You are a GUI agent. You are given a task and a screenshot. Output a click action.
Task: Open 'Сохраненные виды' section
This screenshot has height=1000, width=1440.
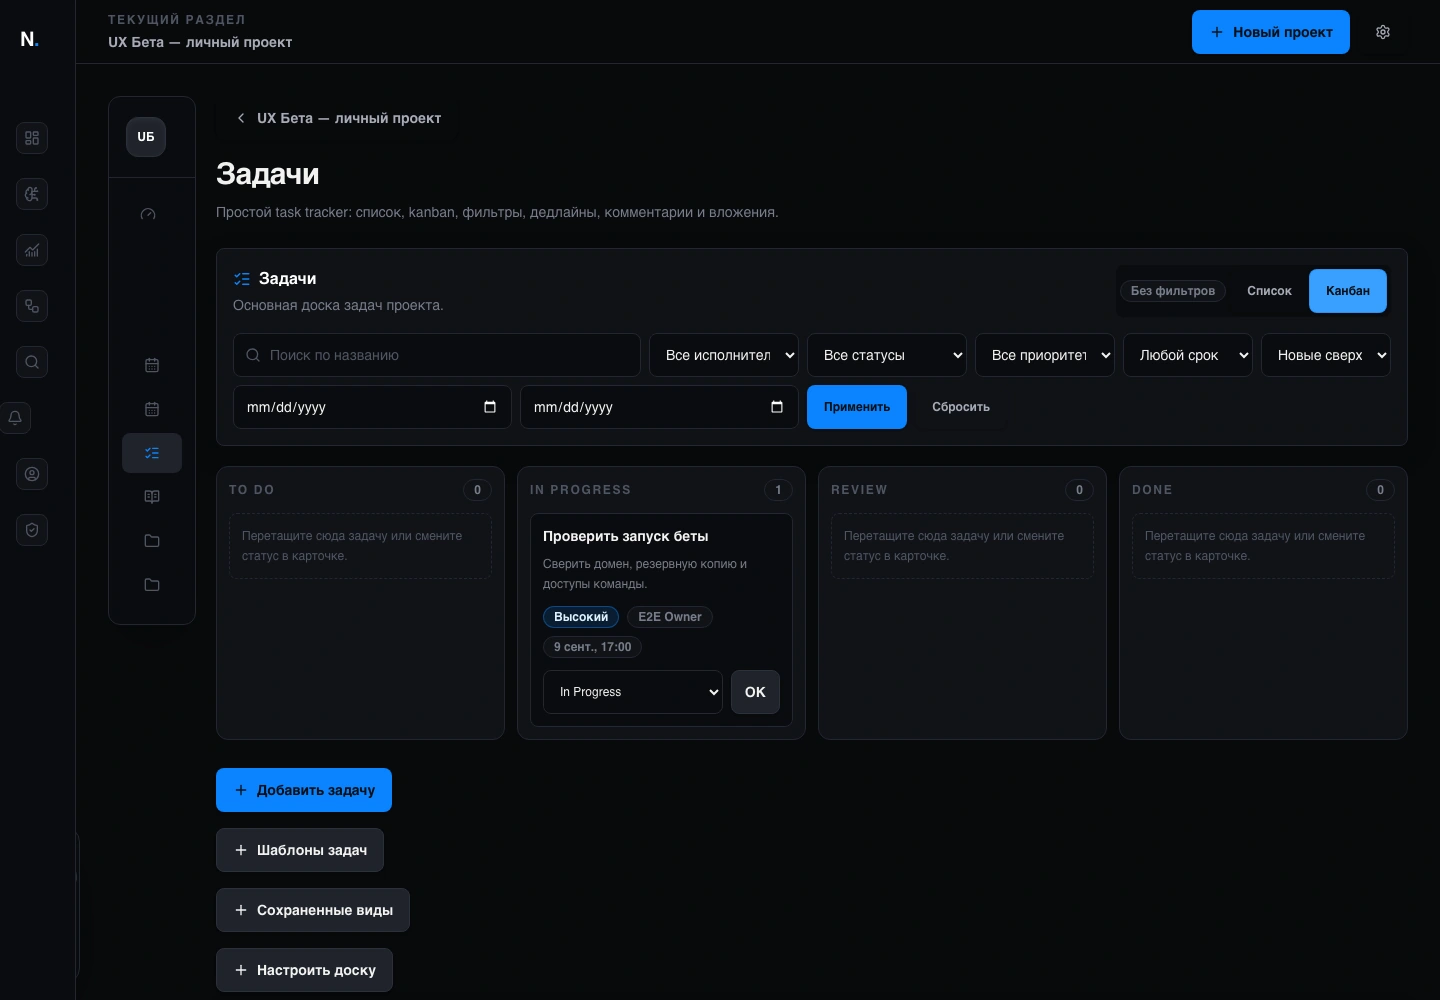[x=313, y=910]
